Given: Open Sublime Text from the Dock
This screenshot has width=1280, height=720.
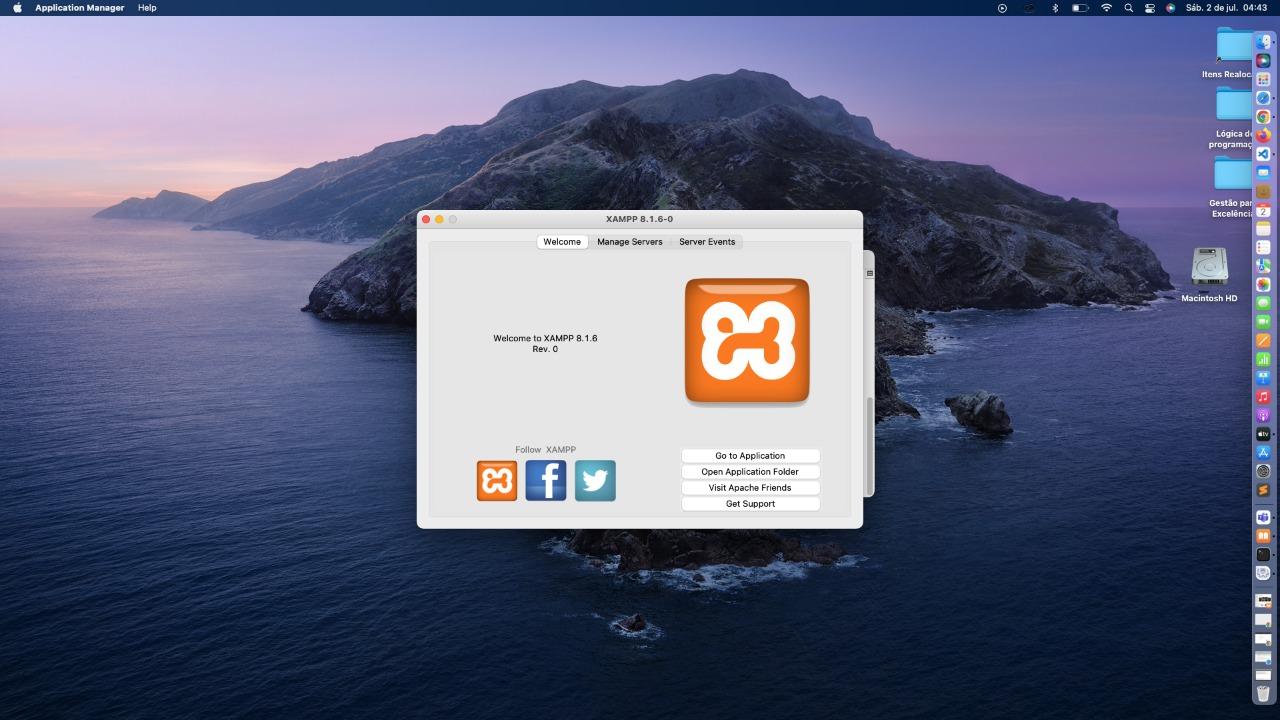Looking at the screenshot, I should 1263,490.
